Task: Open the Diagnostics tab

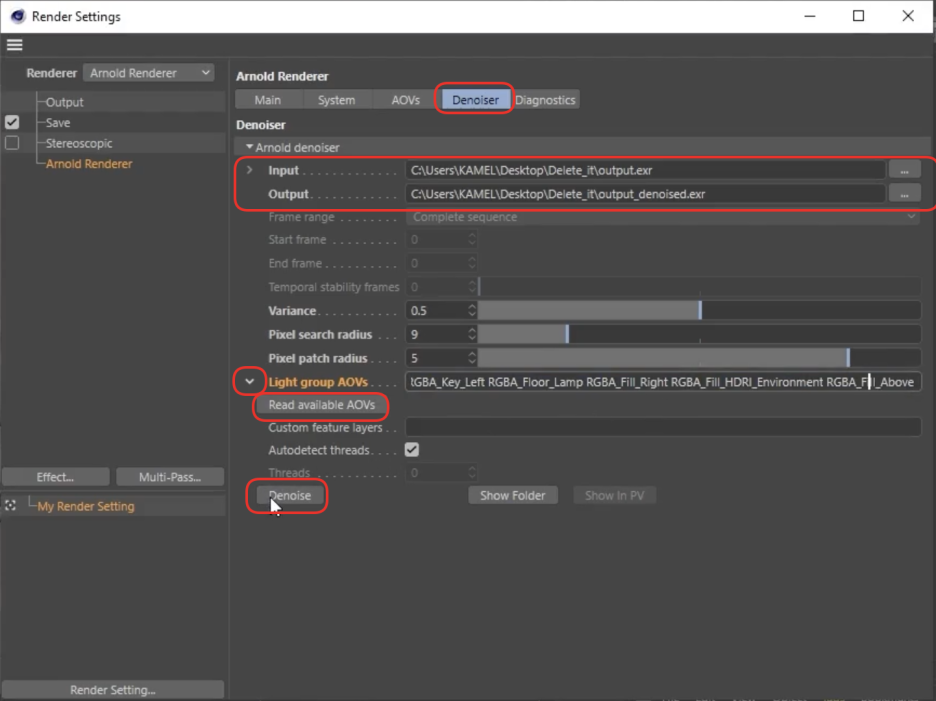Action: click(545, 100)
